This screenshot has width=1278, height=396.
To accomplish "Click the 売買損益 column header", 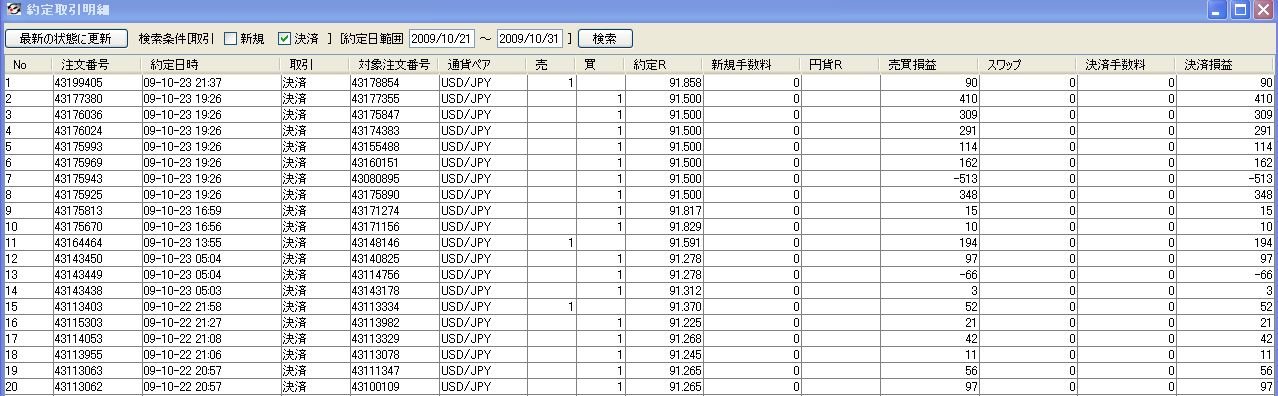I will (x=930, y=65).
